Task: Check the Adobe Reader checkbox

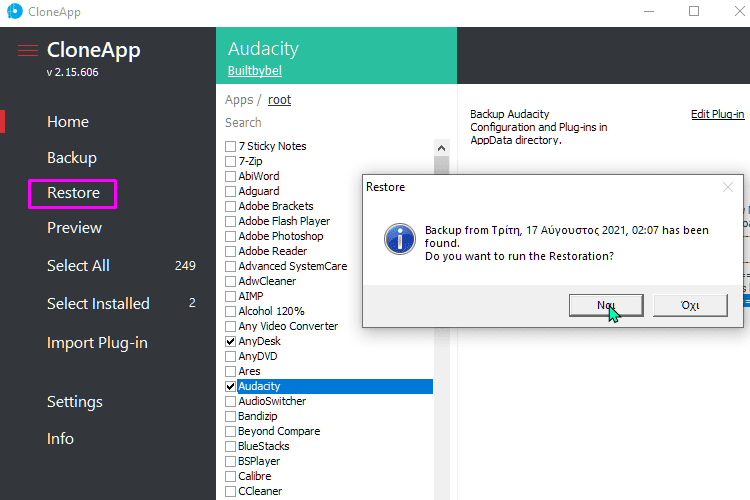Action: pos(231,251)
